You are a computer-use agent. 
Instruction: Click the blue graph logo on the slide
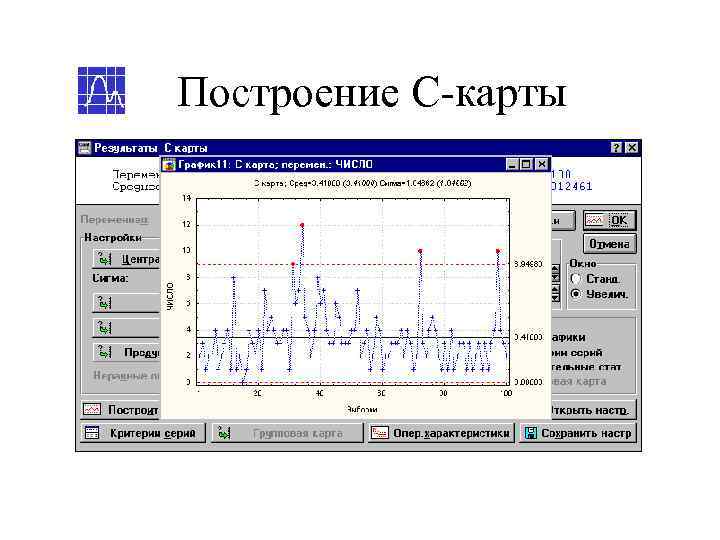(101, 90)
